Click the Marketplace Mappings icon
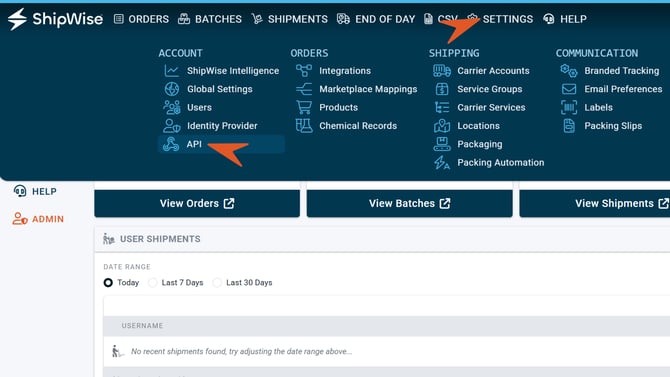This screenshot has height=377, width=670. tap(304, 89)
